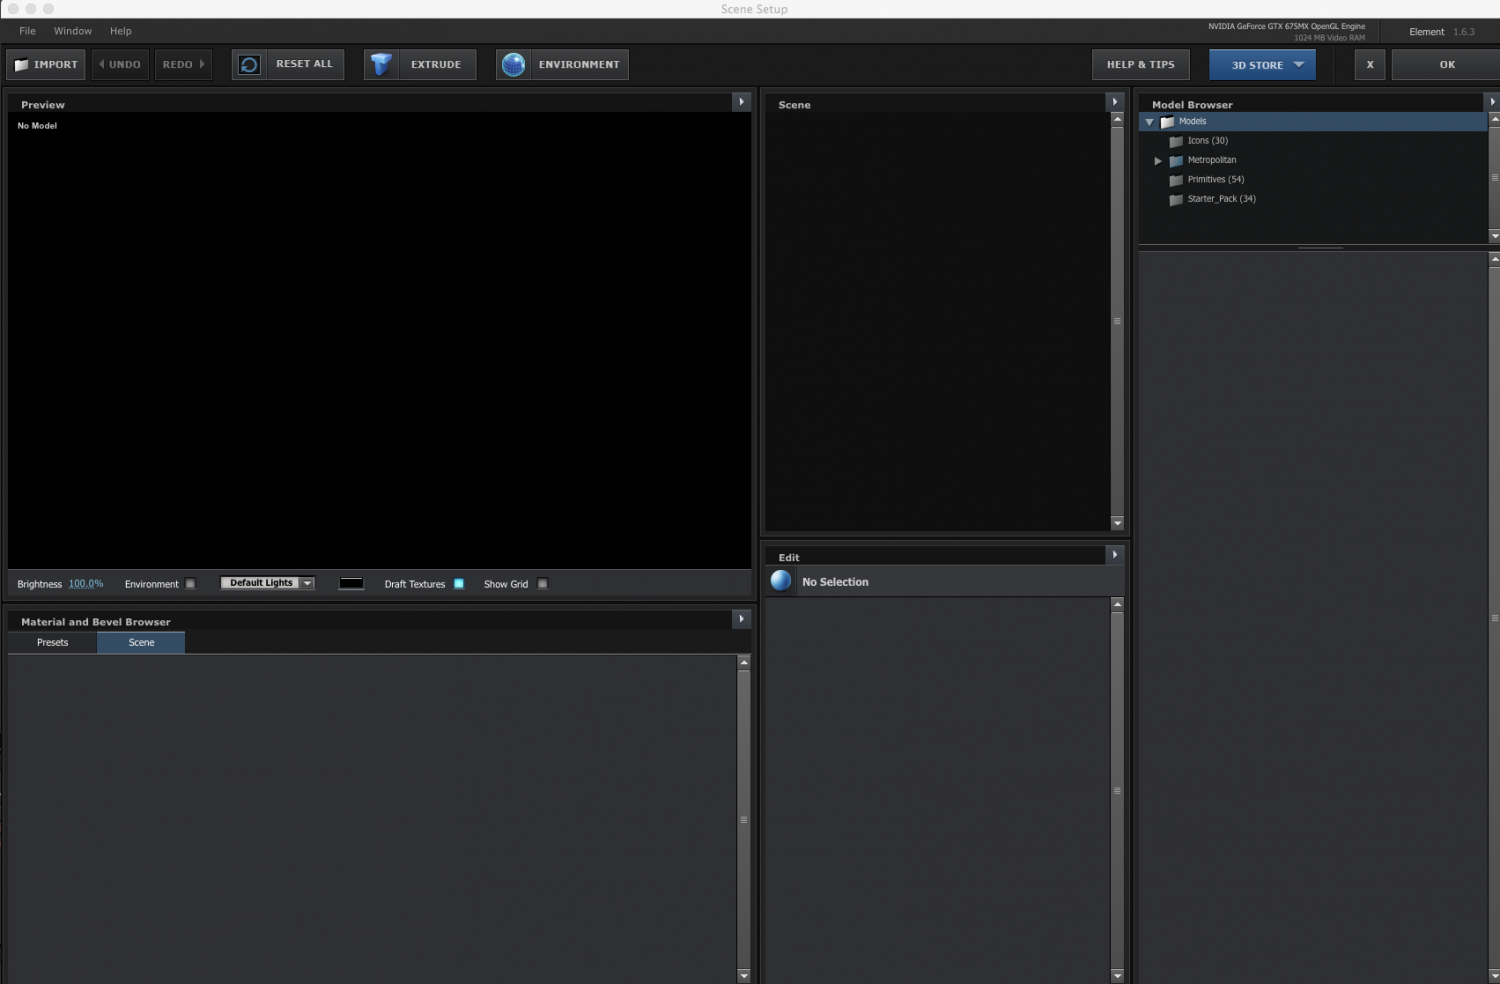The width and height of the screenshot is (1500, 984).
Task: Select the Icons (30) folder
Action: tap(1207, 141)
